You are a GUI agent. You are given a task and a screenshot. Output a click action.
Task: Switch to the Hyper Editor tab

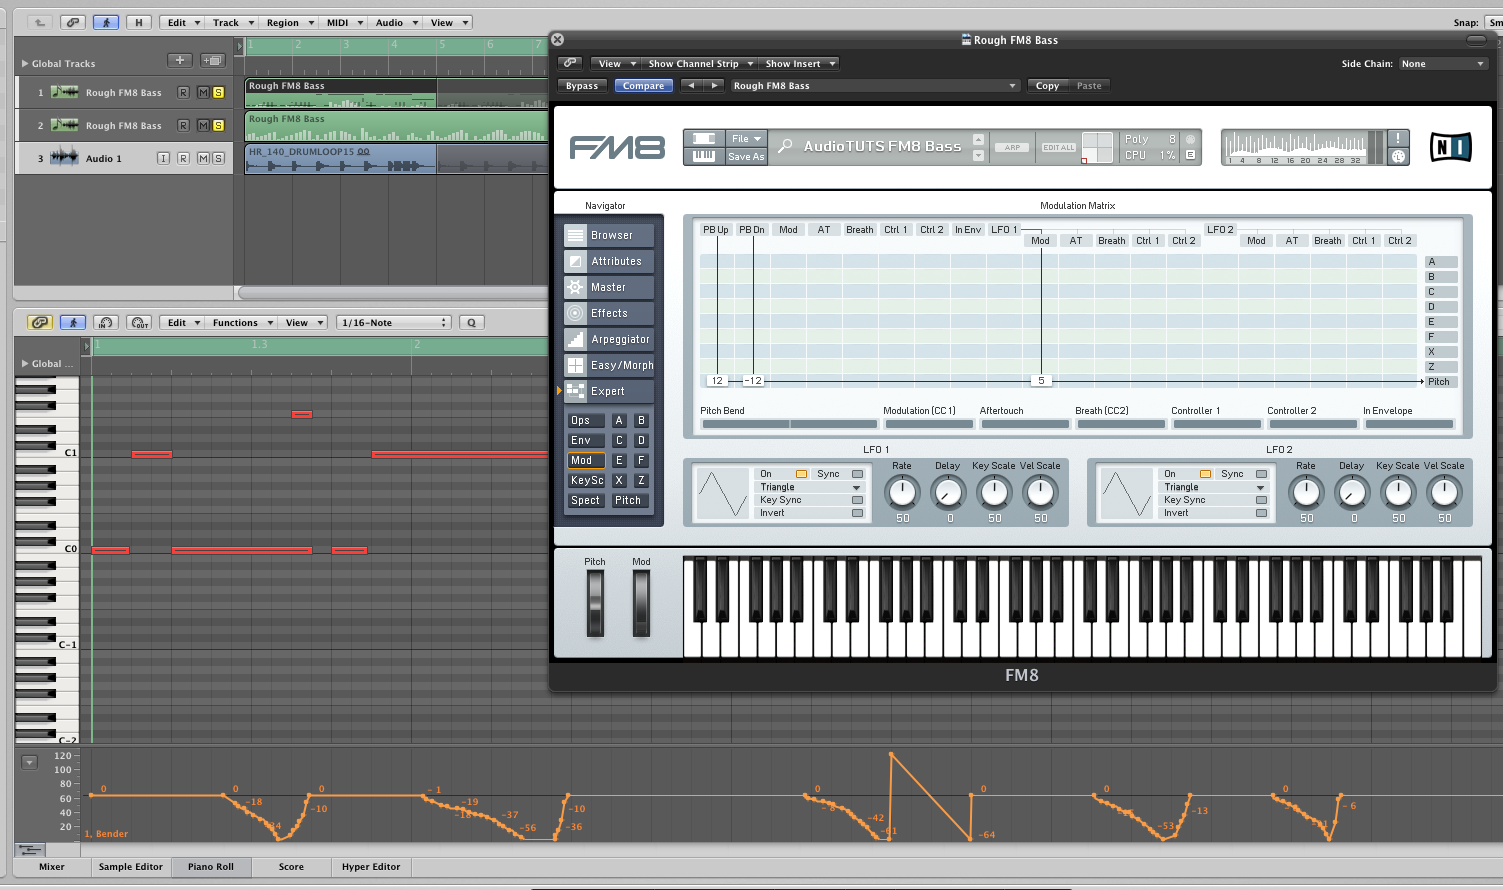tap(371, 867)
